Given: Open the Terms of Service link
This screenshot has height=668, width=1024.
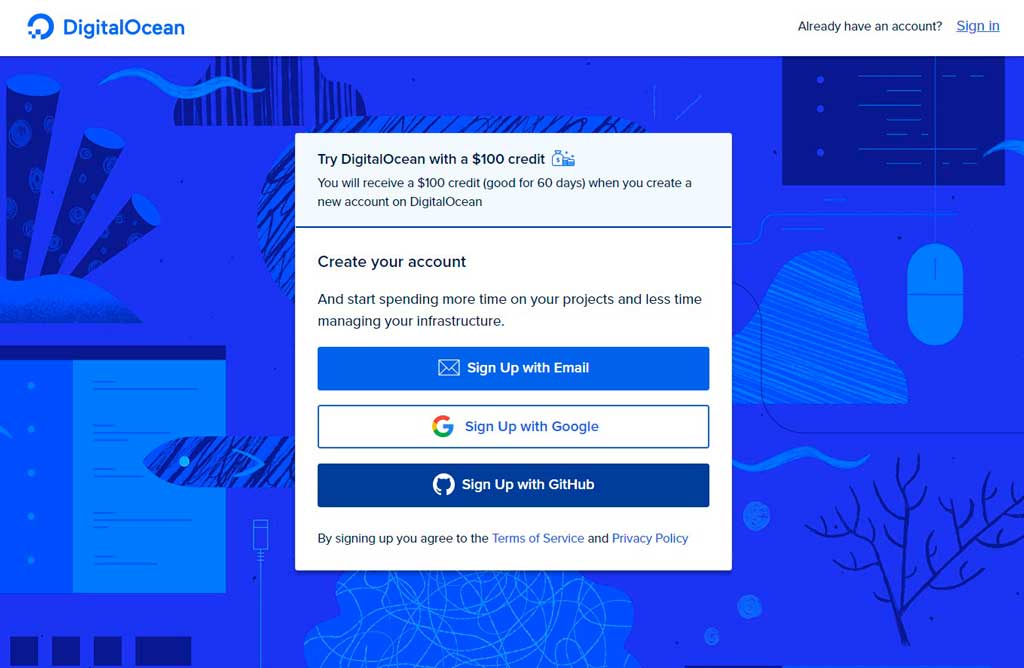Looking at the screenshot, I should [538, 538].
